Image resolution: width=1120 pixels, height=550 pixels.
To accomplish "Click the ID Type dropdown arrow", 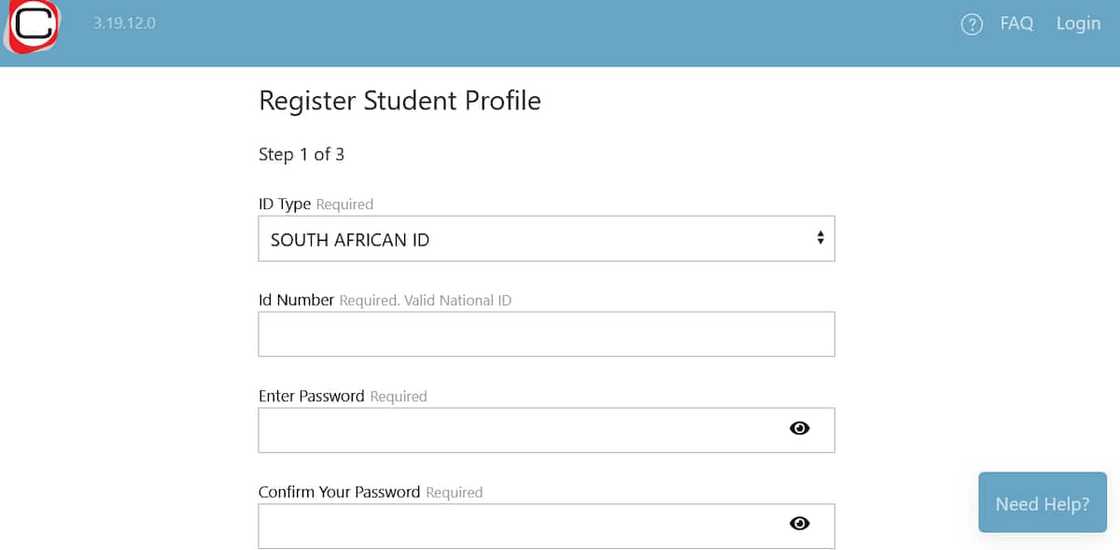I will [x=820, y=238].
